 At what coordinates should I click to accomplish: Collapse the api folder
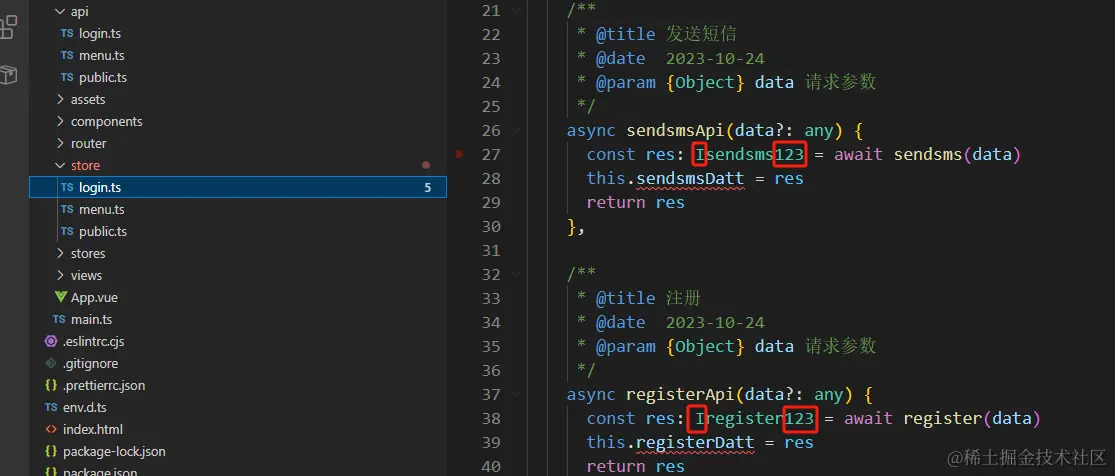[x=60, y=12]
